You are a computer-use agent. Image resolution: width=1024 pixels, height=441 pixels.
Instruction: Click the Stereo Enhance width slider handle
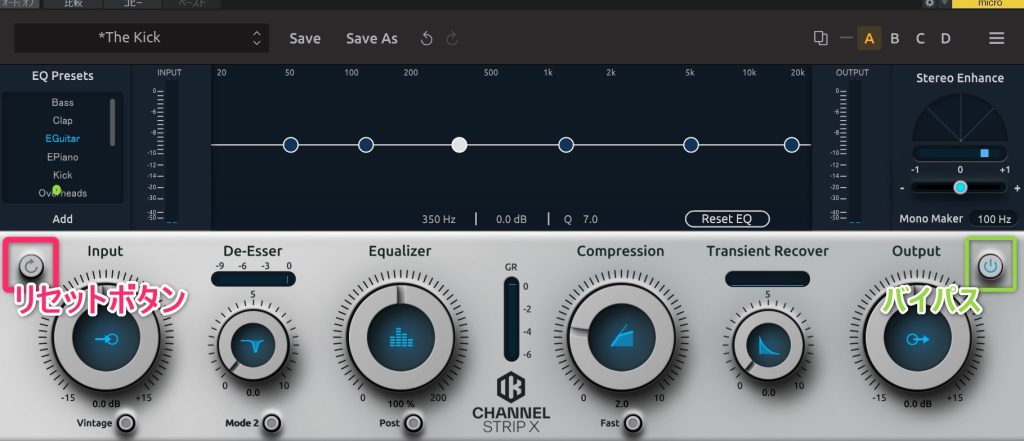960,187
